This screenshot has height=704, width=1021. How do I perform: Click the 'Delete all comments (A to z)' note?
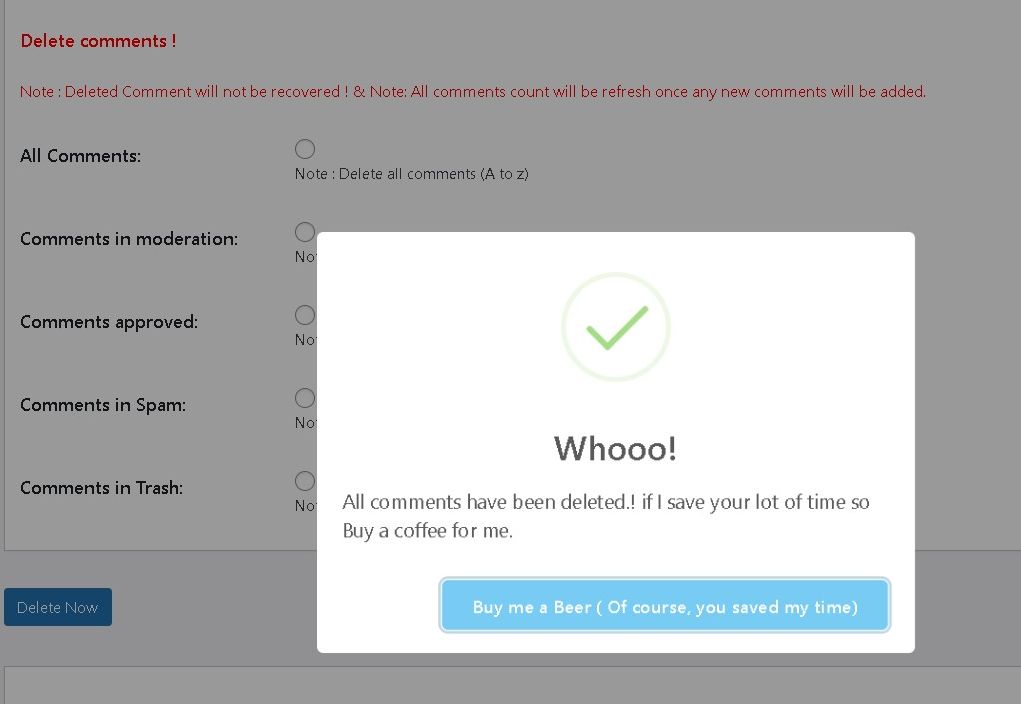tap(411, 174)
